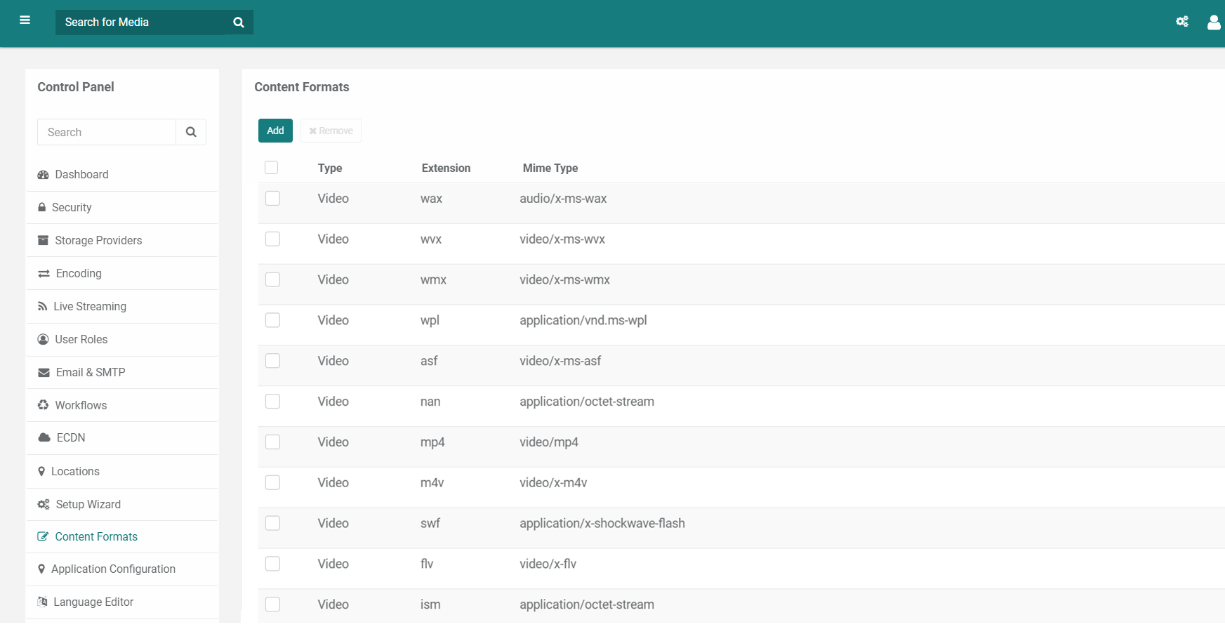Click the magnifier icon in top media search
Image resolution: width=1225 pixels, height=624 pixels.
coord(238,22)
